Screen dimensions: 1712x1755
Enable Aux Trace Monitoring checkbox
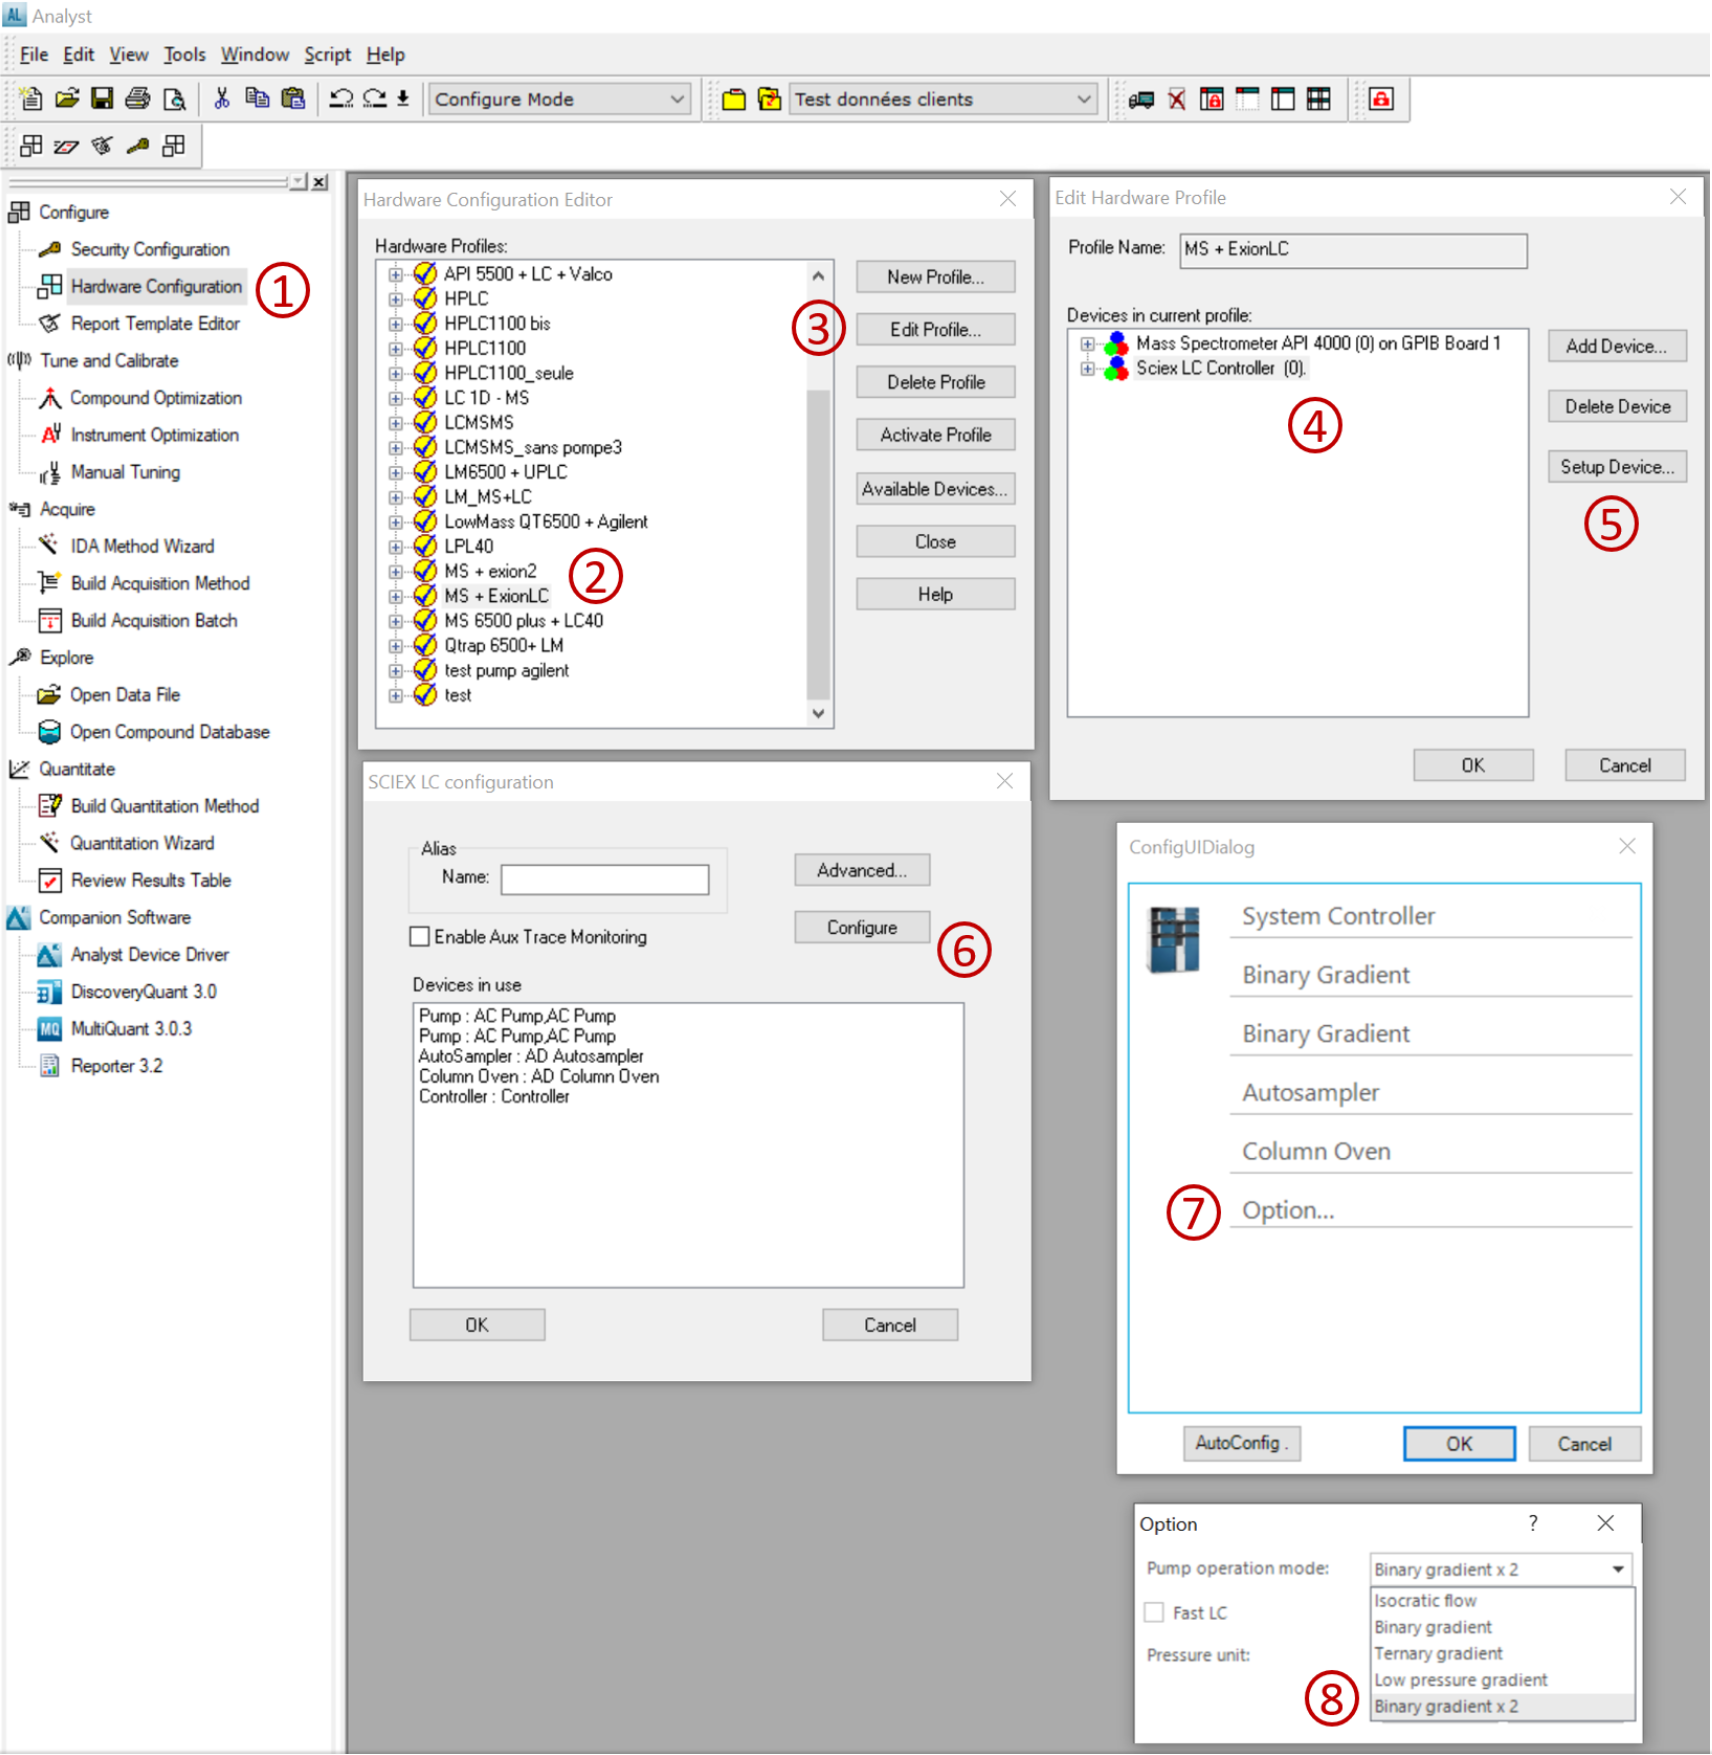(420, 936)
